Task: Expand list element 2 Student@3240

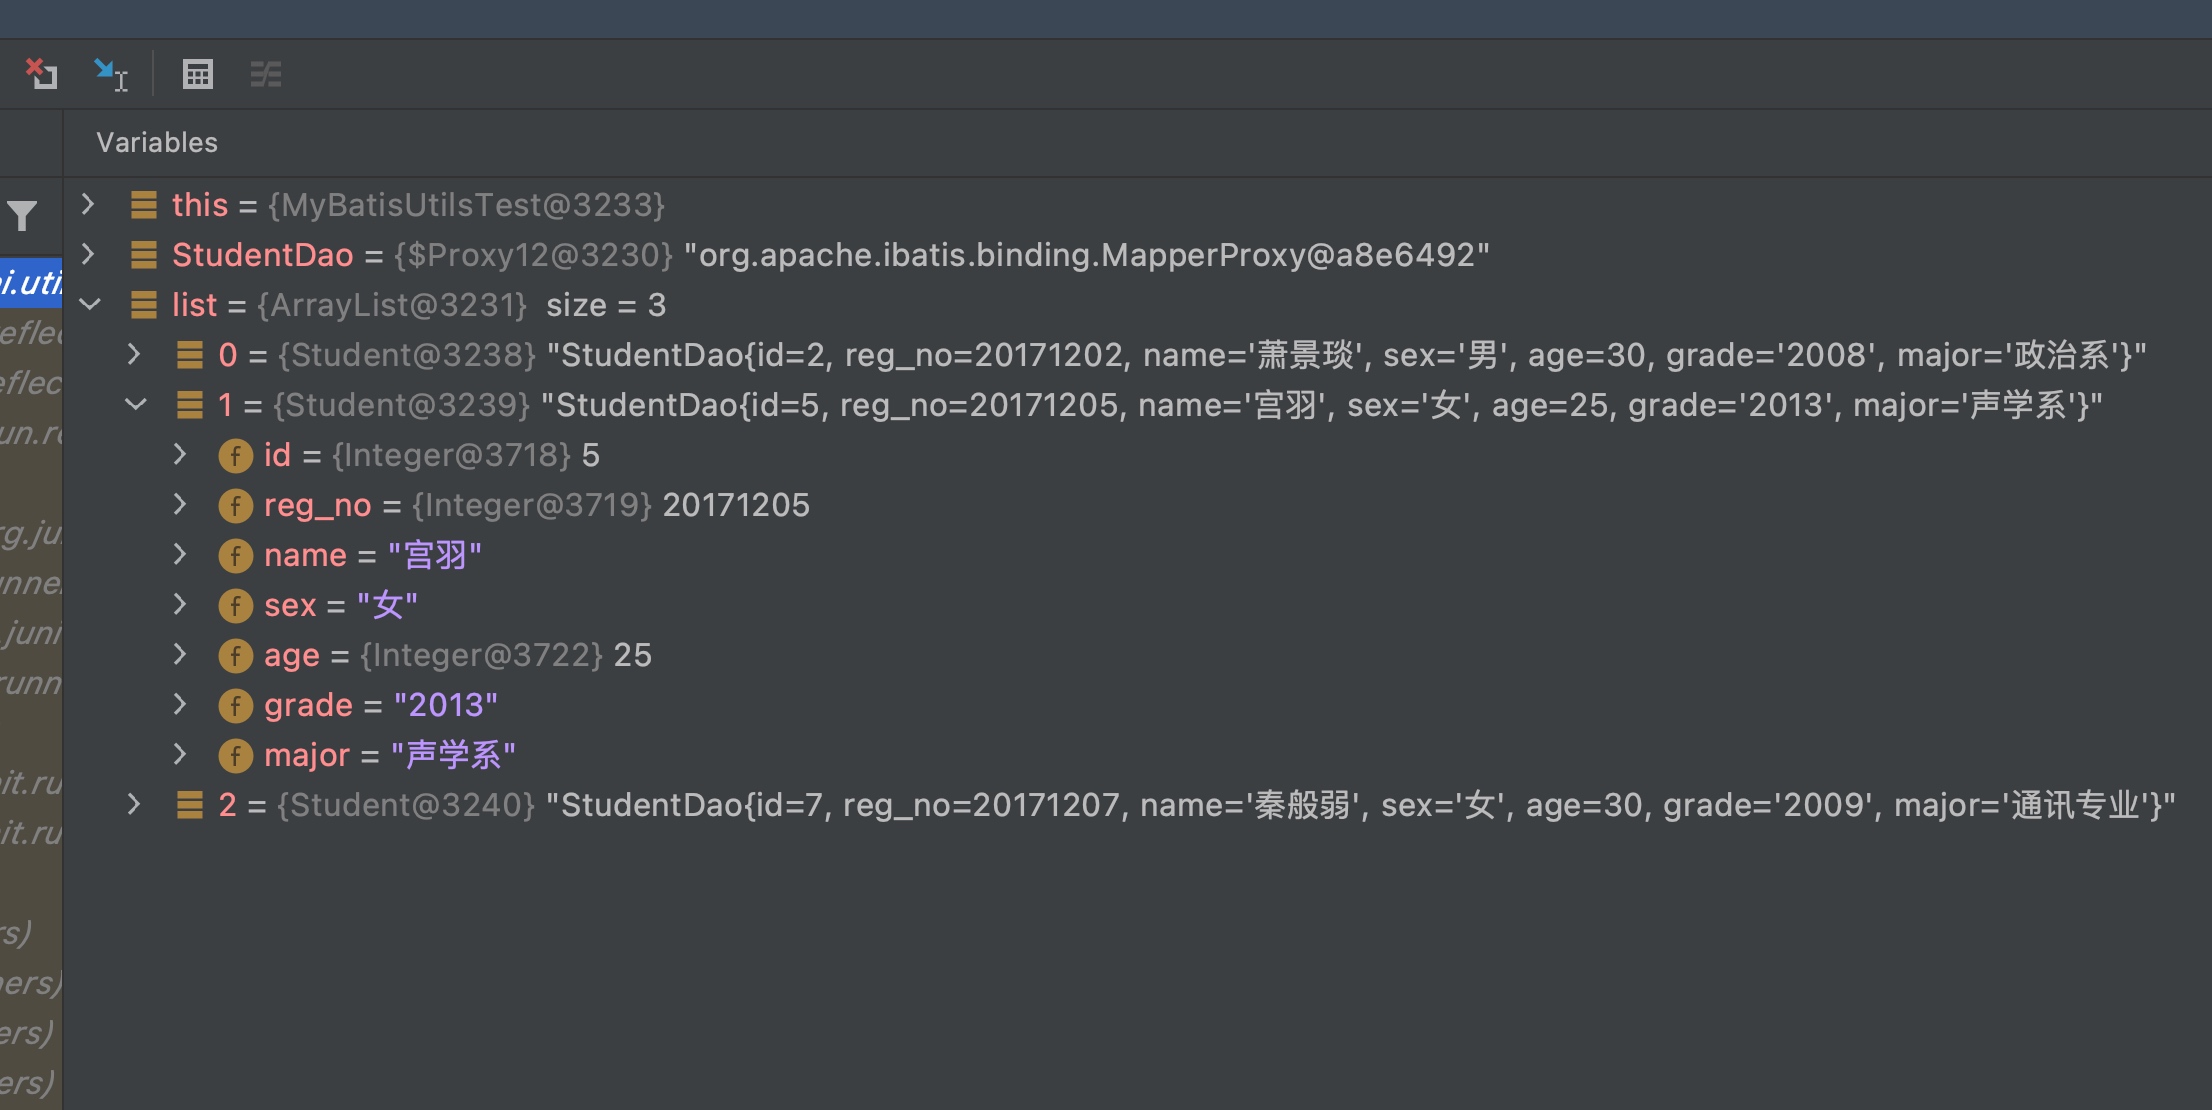Action: tap(134, 805)
